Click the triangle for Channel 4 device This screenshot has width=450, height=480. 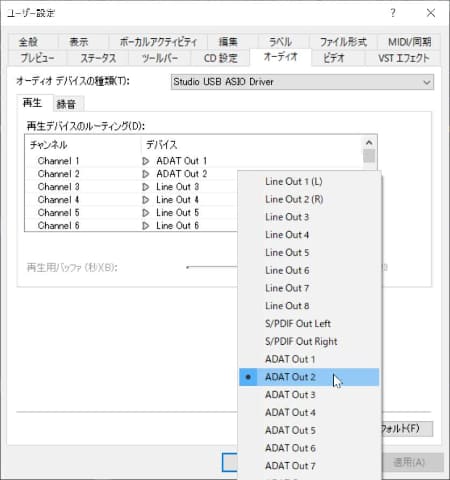click(x=146, y=200)
